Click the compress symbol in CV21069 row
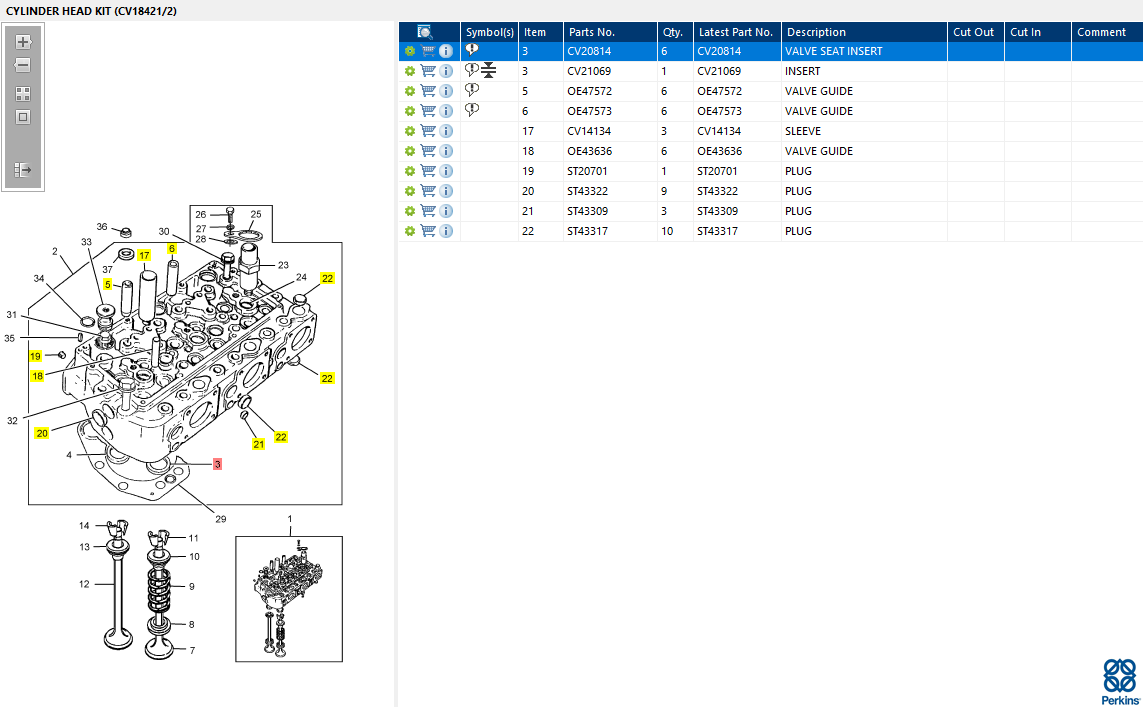Image resolution: width=1143 pixels, height=707 pixels. pyautogui.click(x=488, y=71)
